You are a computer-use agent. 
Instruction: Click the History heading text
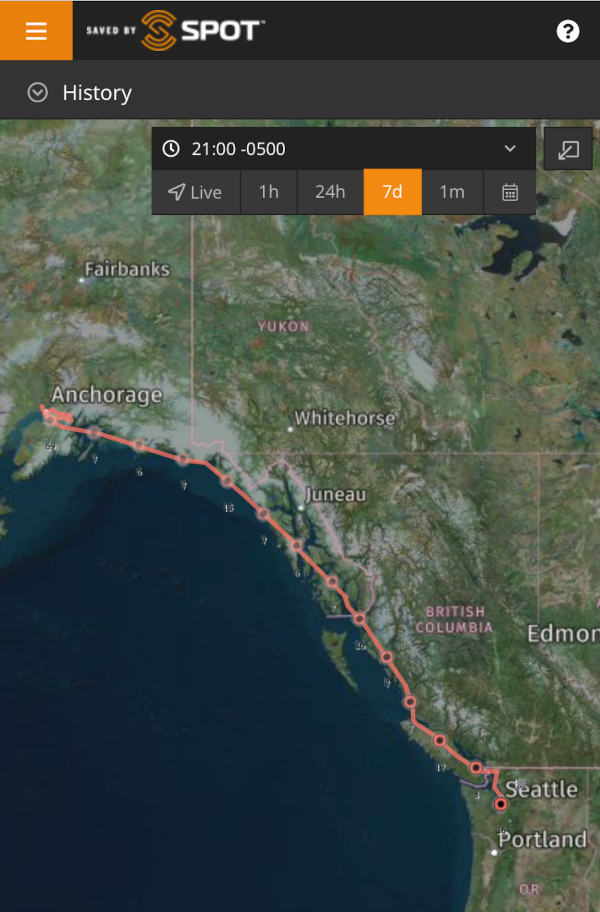tap(97, 93)
